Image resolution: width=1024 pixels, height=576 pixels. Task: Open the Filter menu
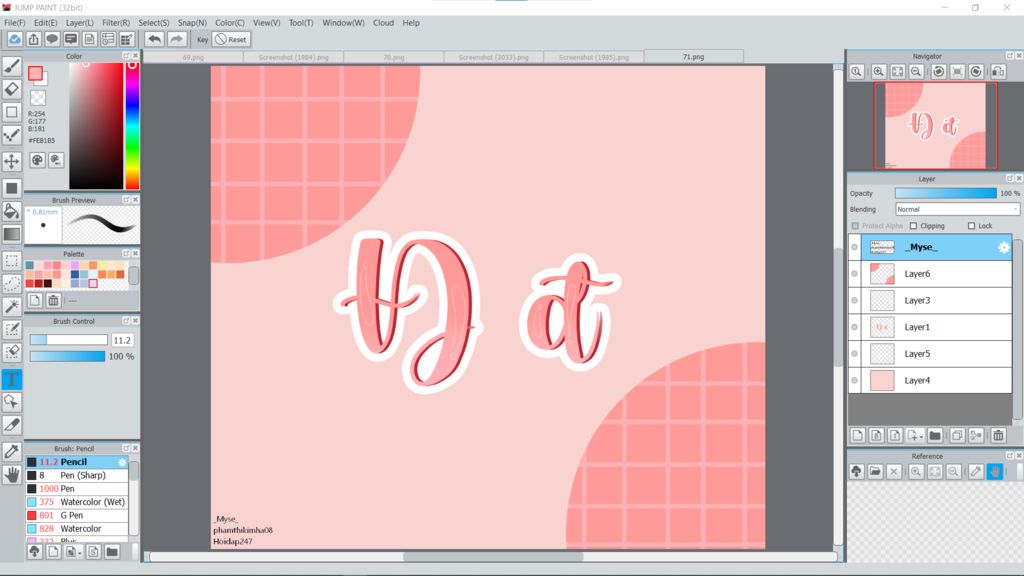(x=116, y=23)
